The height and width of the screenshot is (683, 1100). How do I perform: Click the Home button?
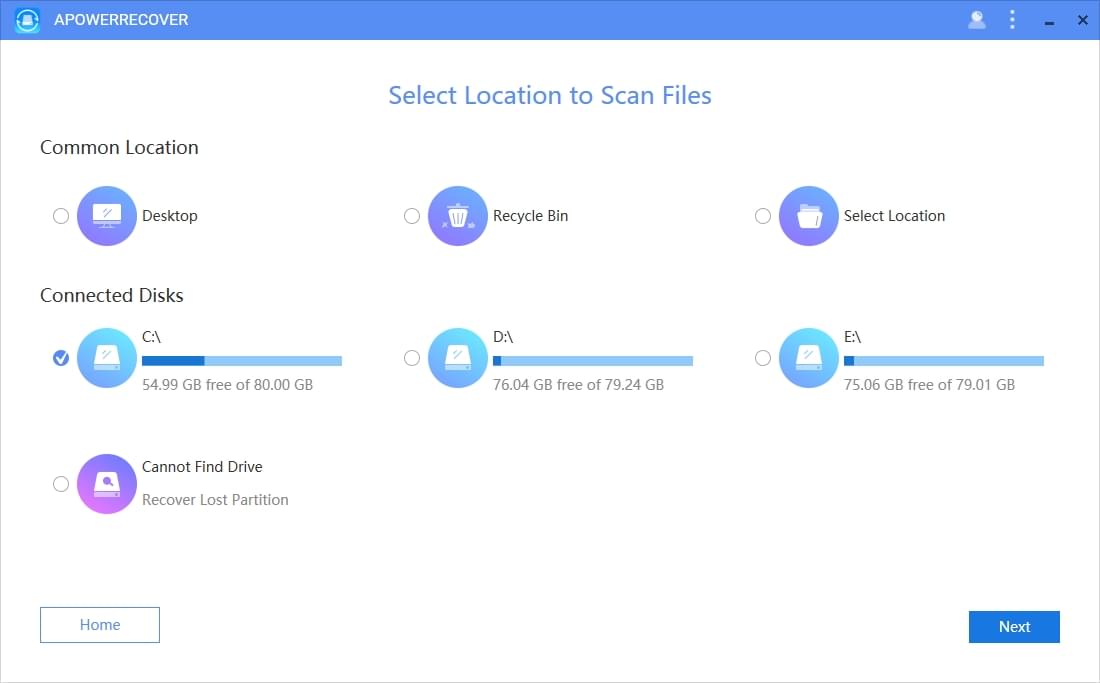point(99,624)
